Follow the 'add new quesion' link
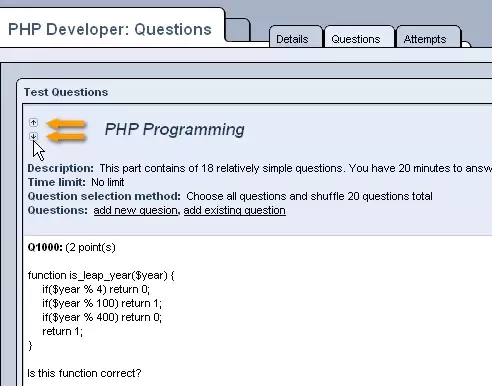Screen dimensions: 492x386 136,210
